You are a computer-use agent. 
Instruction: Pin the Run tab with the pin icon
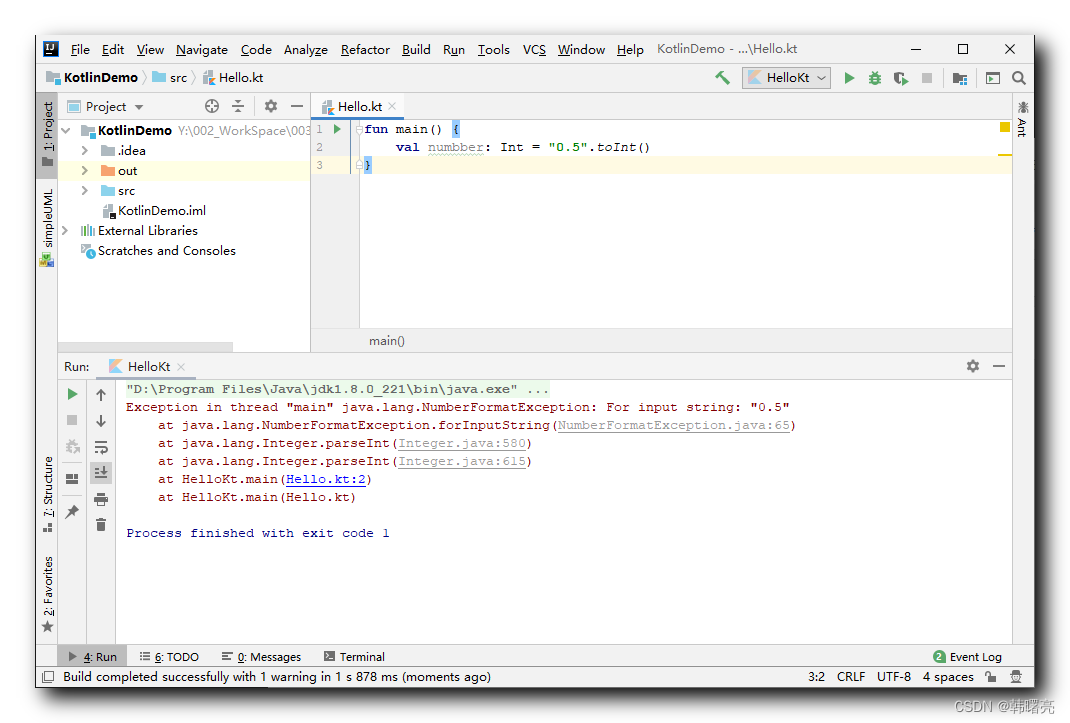point(72,511)
